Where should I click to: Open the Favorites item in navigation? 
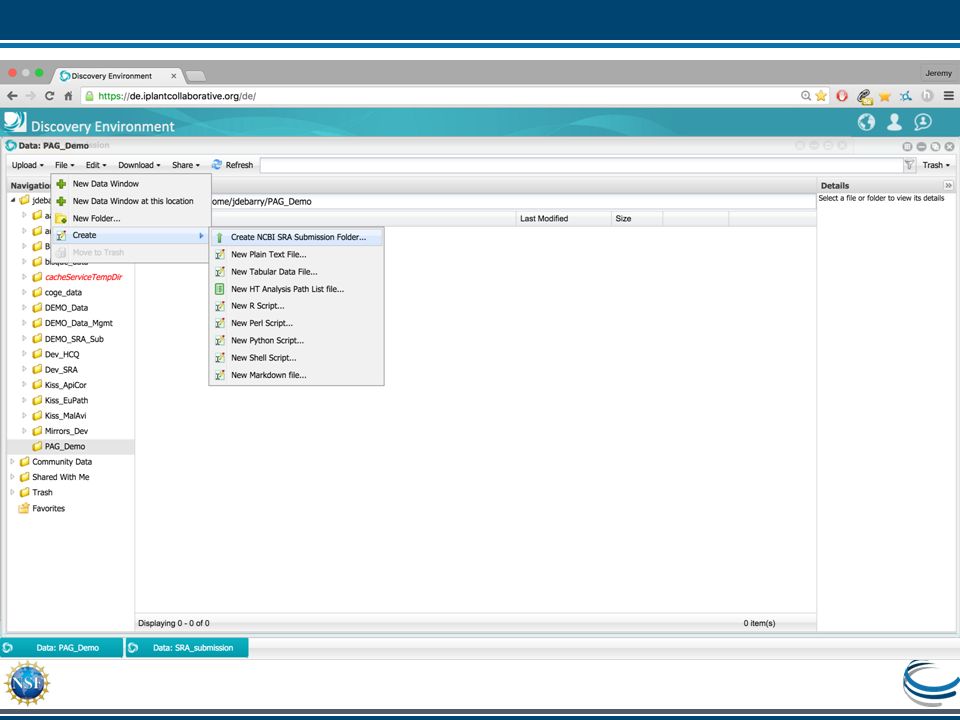pyautogui.click(x=48, y=508)
